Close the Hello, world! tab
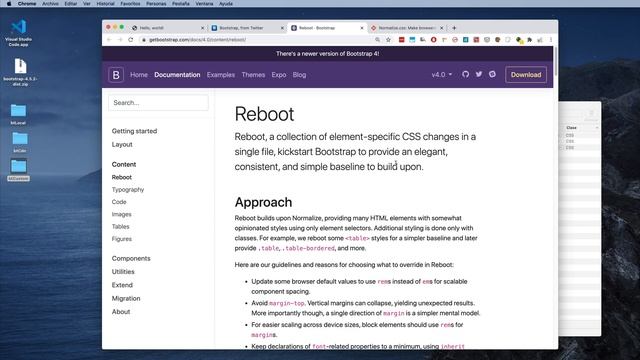 tap(202, 28)
